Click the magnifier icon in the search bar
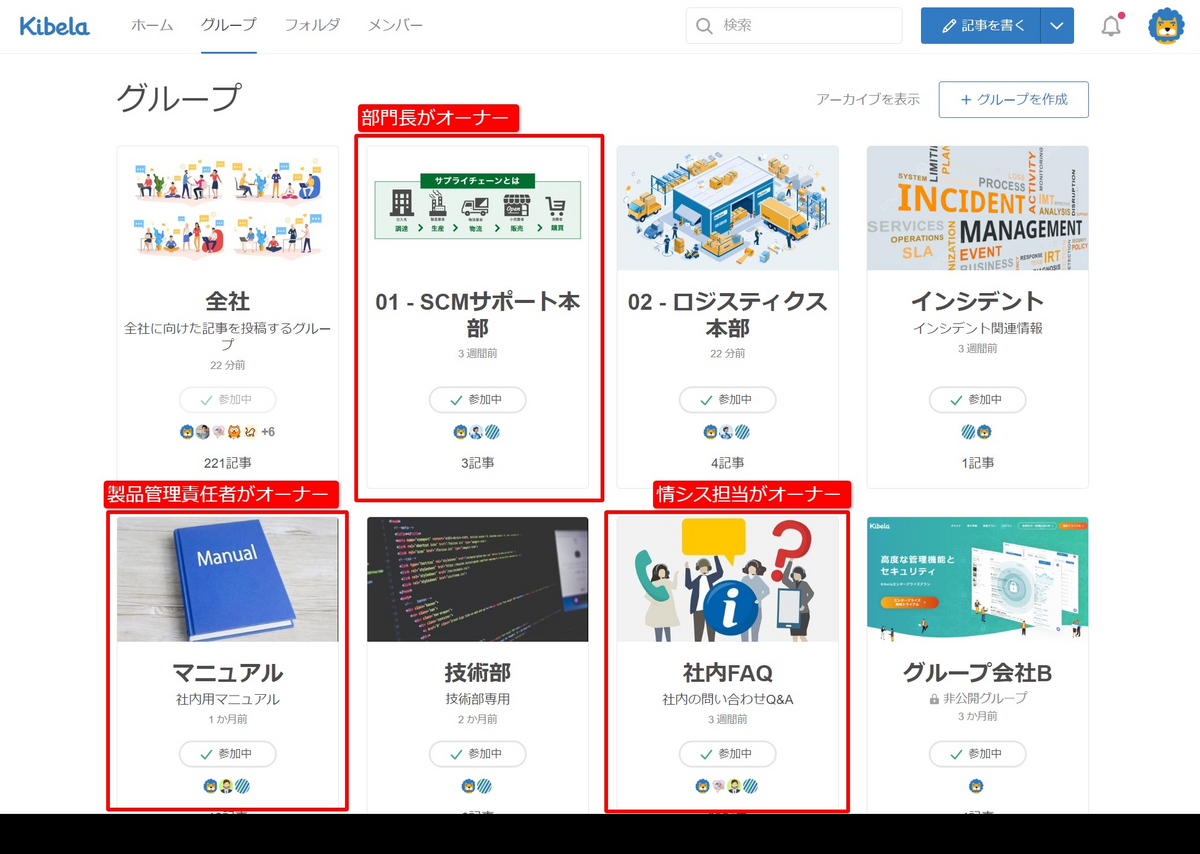The height and width of the screenshot is (854, 1200). tap(704, 25)
